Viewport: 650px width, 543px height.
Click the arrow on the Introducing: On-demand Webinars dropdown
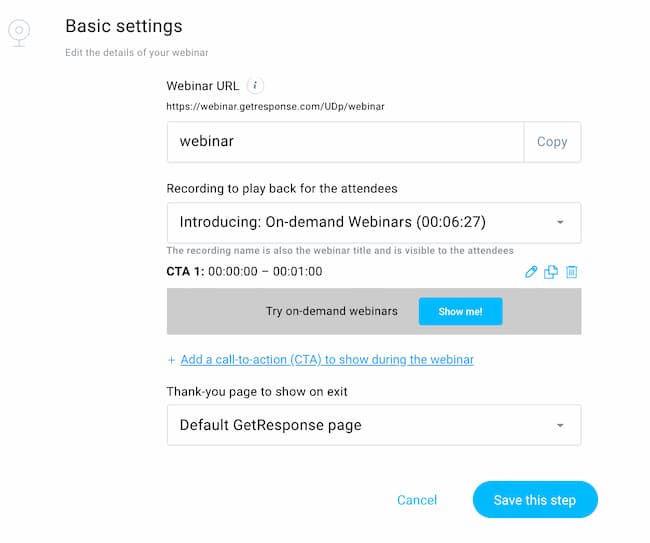(560, 222)
